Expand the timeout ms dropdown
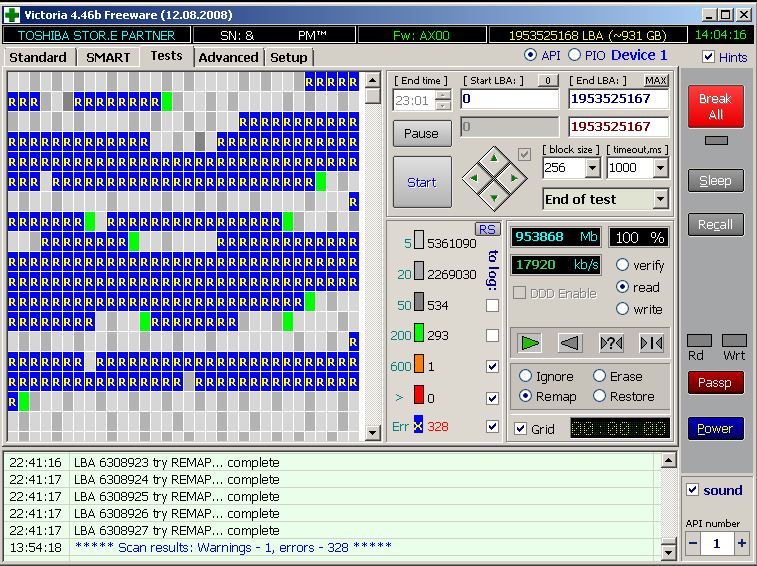 (659, 169)
